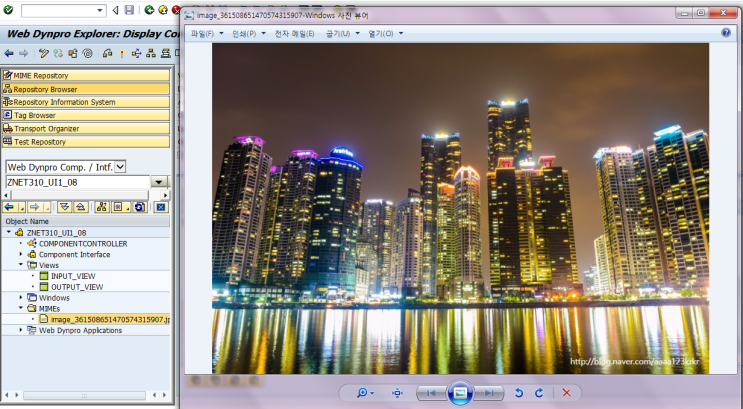Screen dimensions: 743x409
Task: Select OUTPUT_VIEW in the tree
Action: 77,287
